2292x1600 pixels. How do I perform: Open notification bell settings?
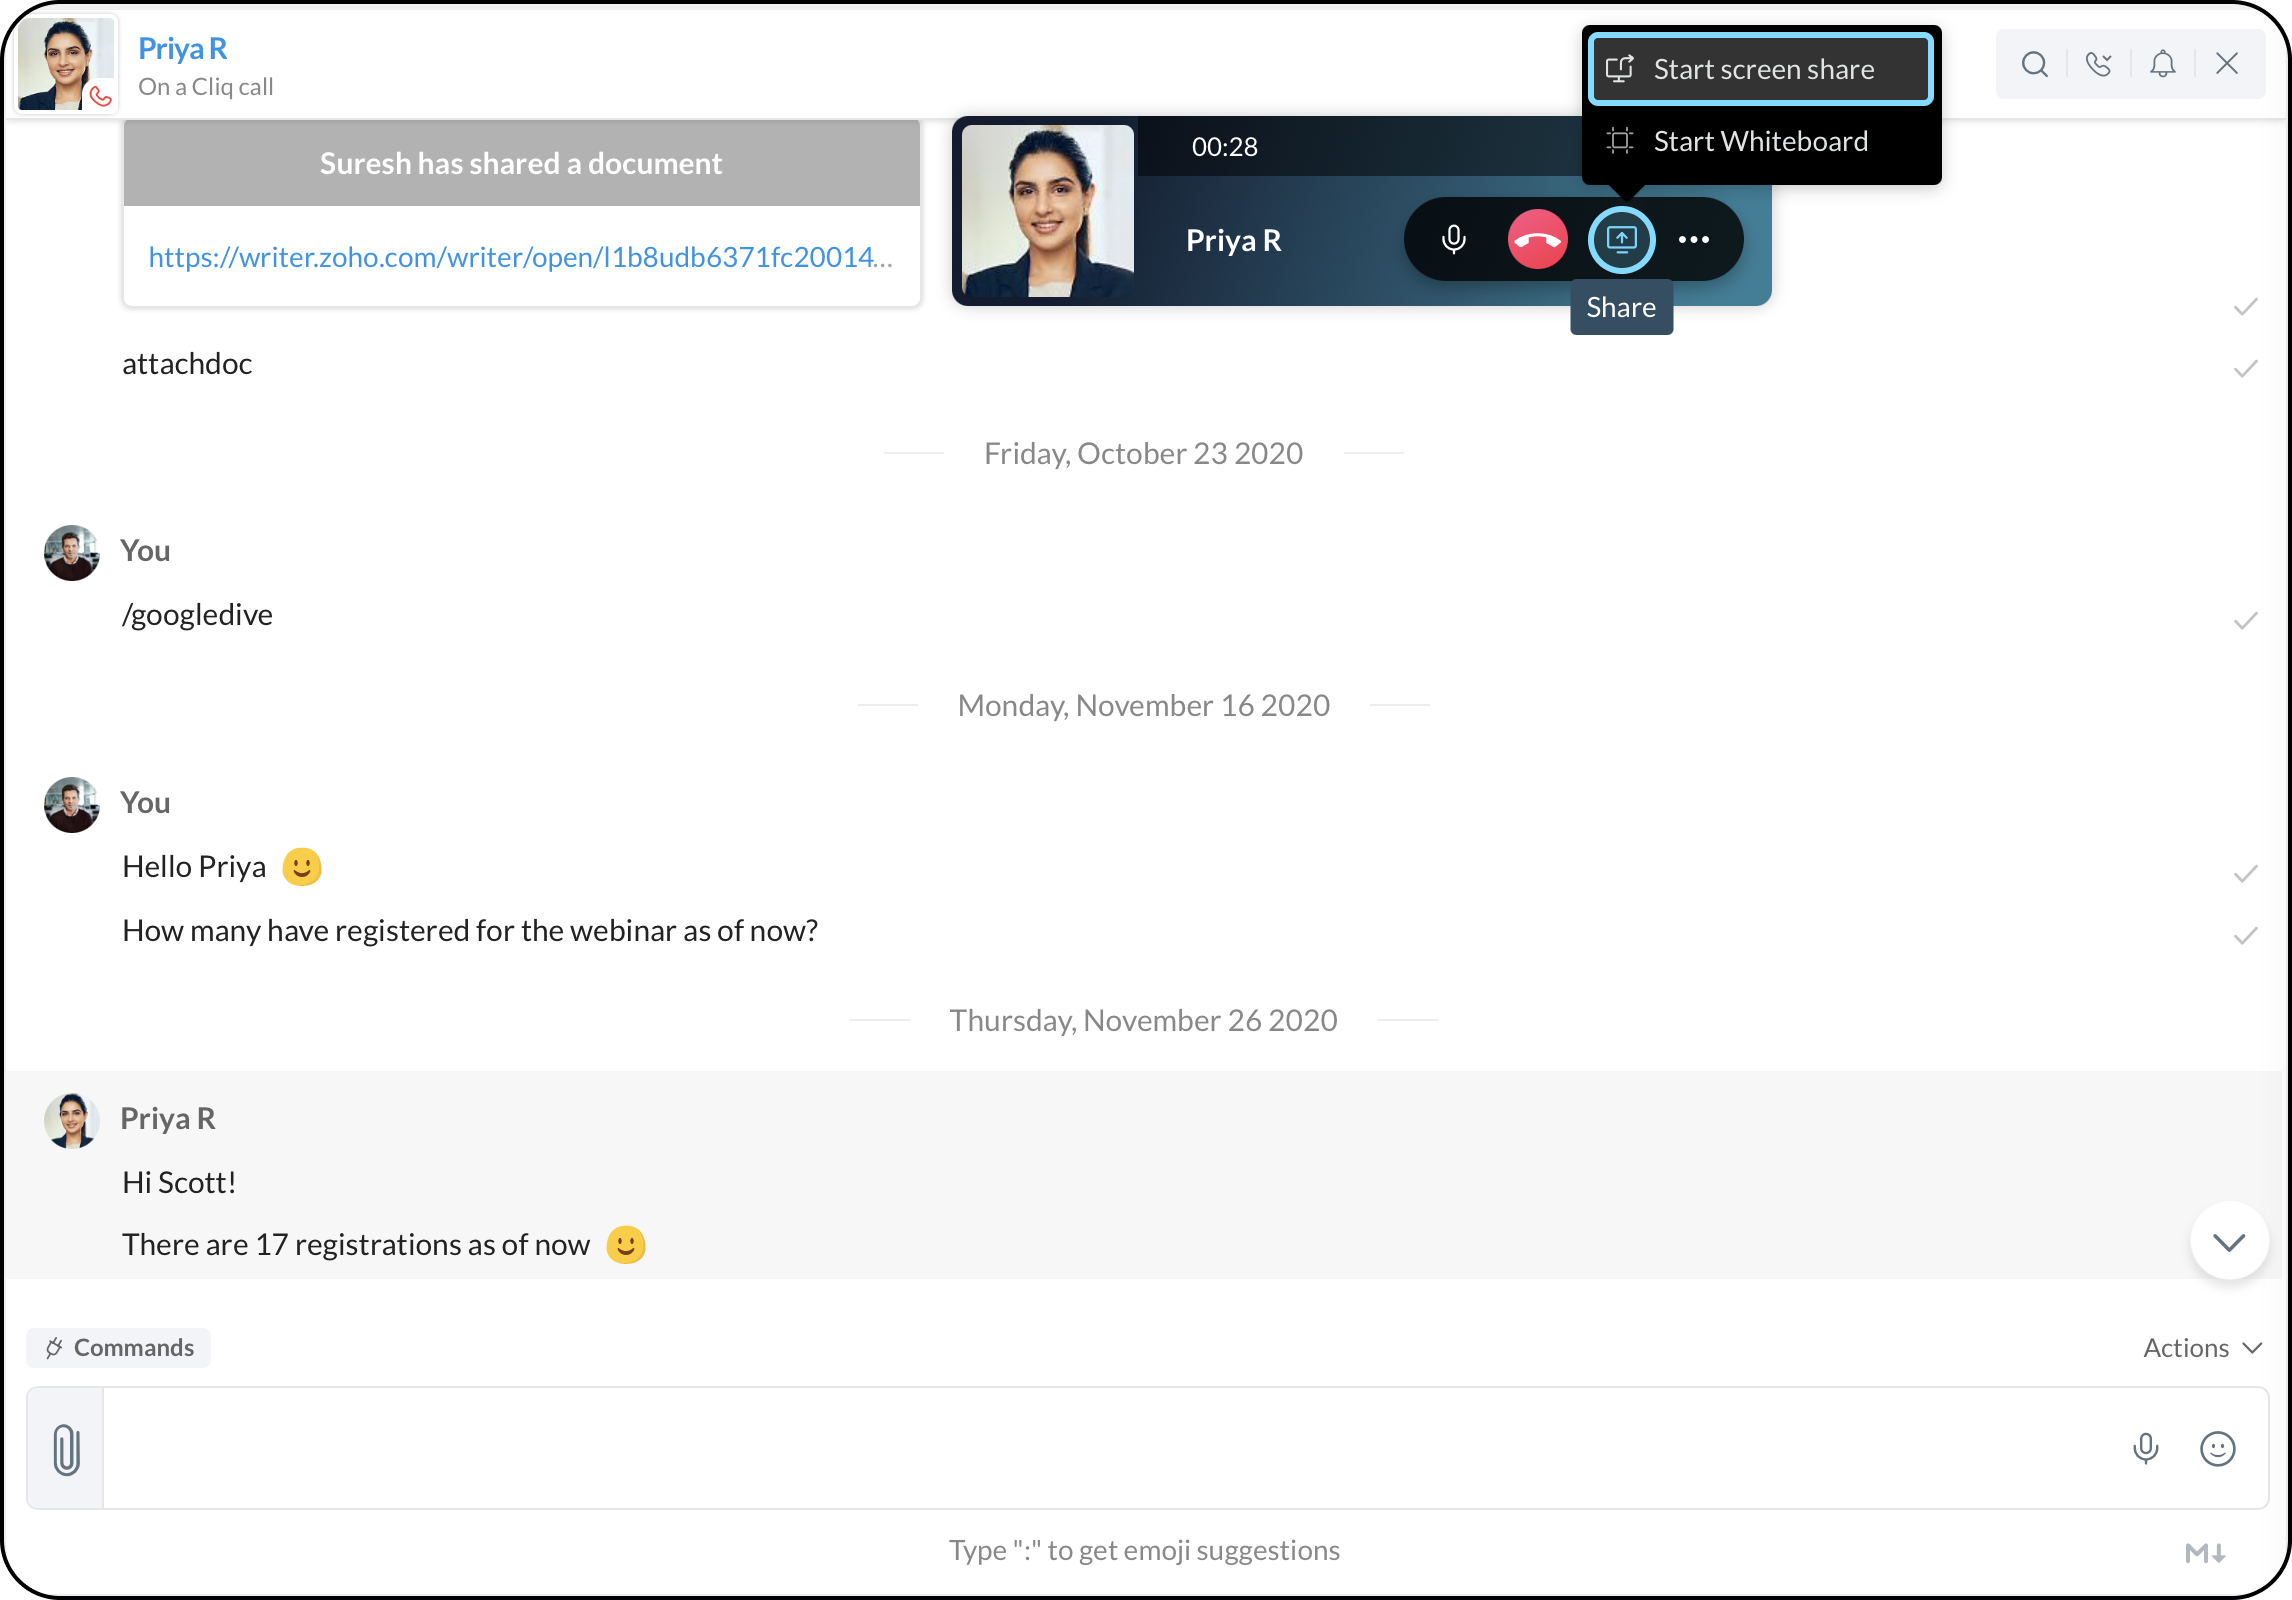point(2162,64)
